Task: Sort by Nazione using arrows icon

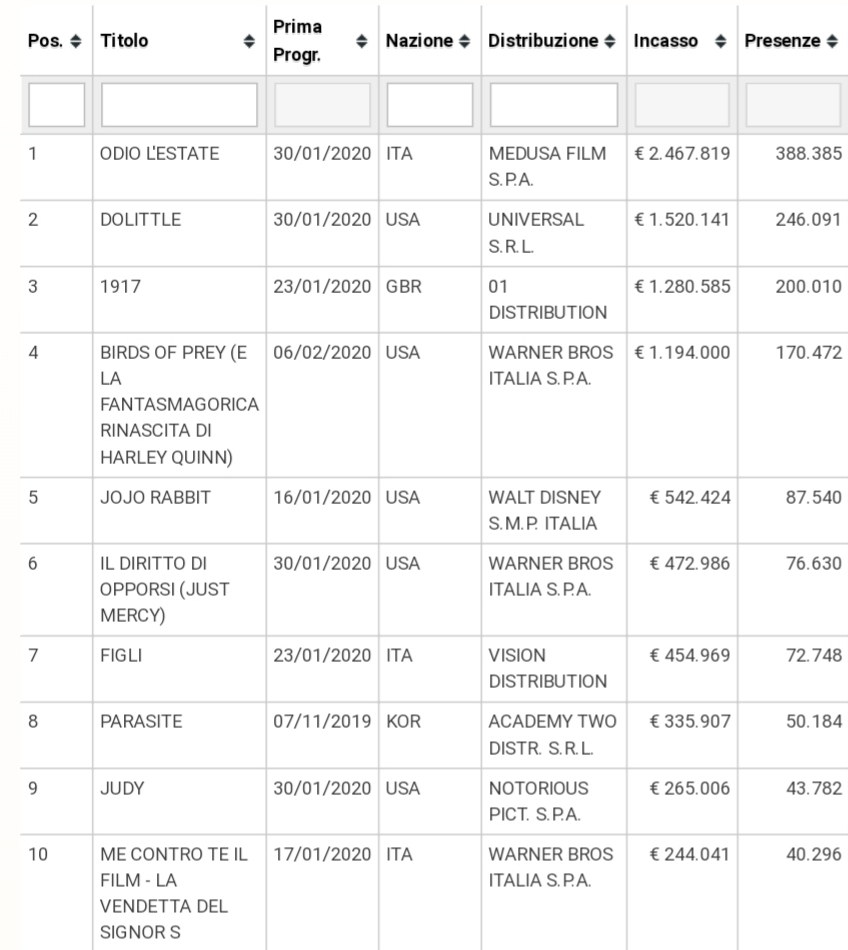Action: pos(463,44)
